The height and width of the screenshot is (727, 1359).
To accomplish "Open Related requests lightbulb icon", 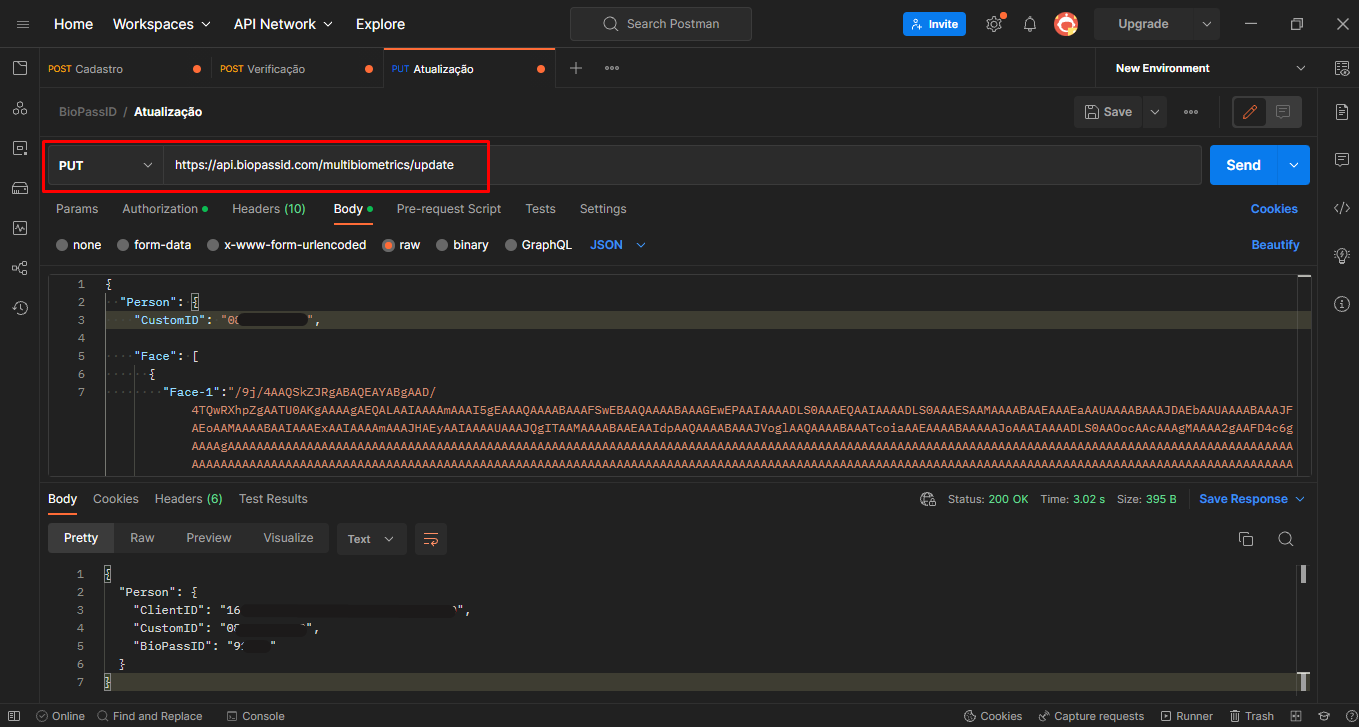I will click(1342, 256).
